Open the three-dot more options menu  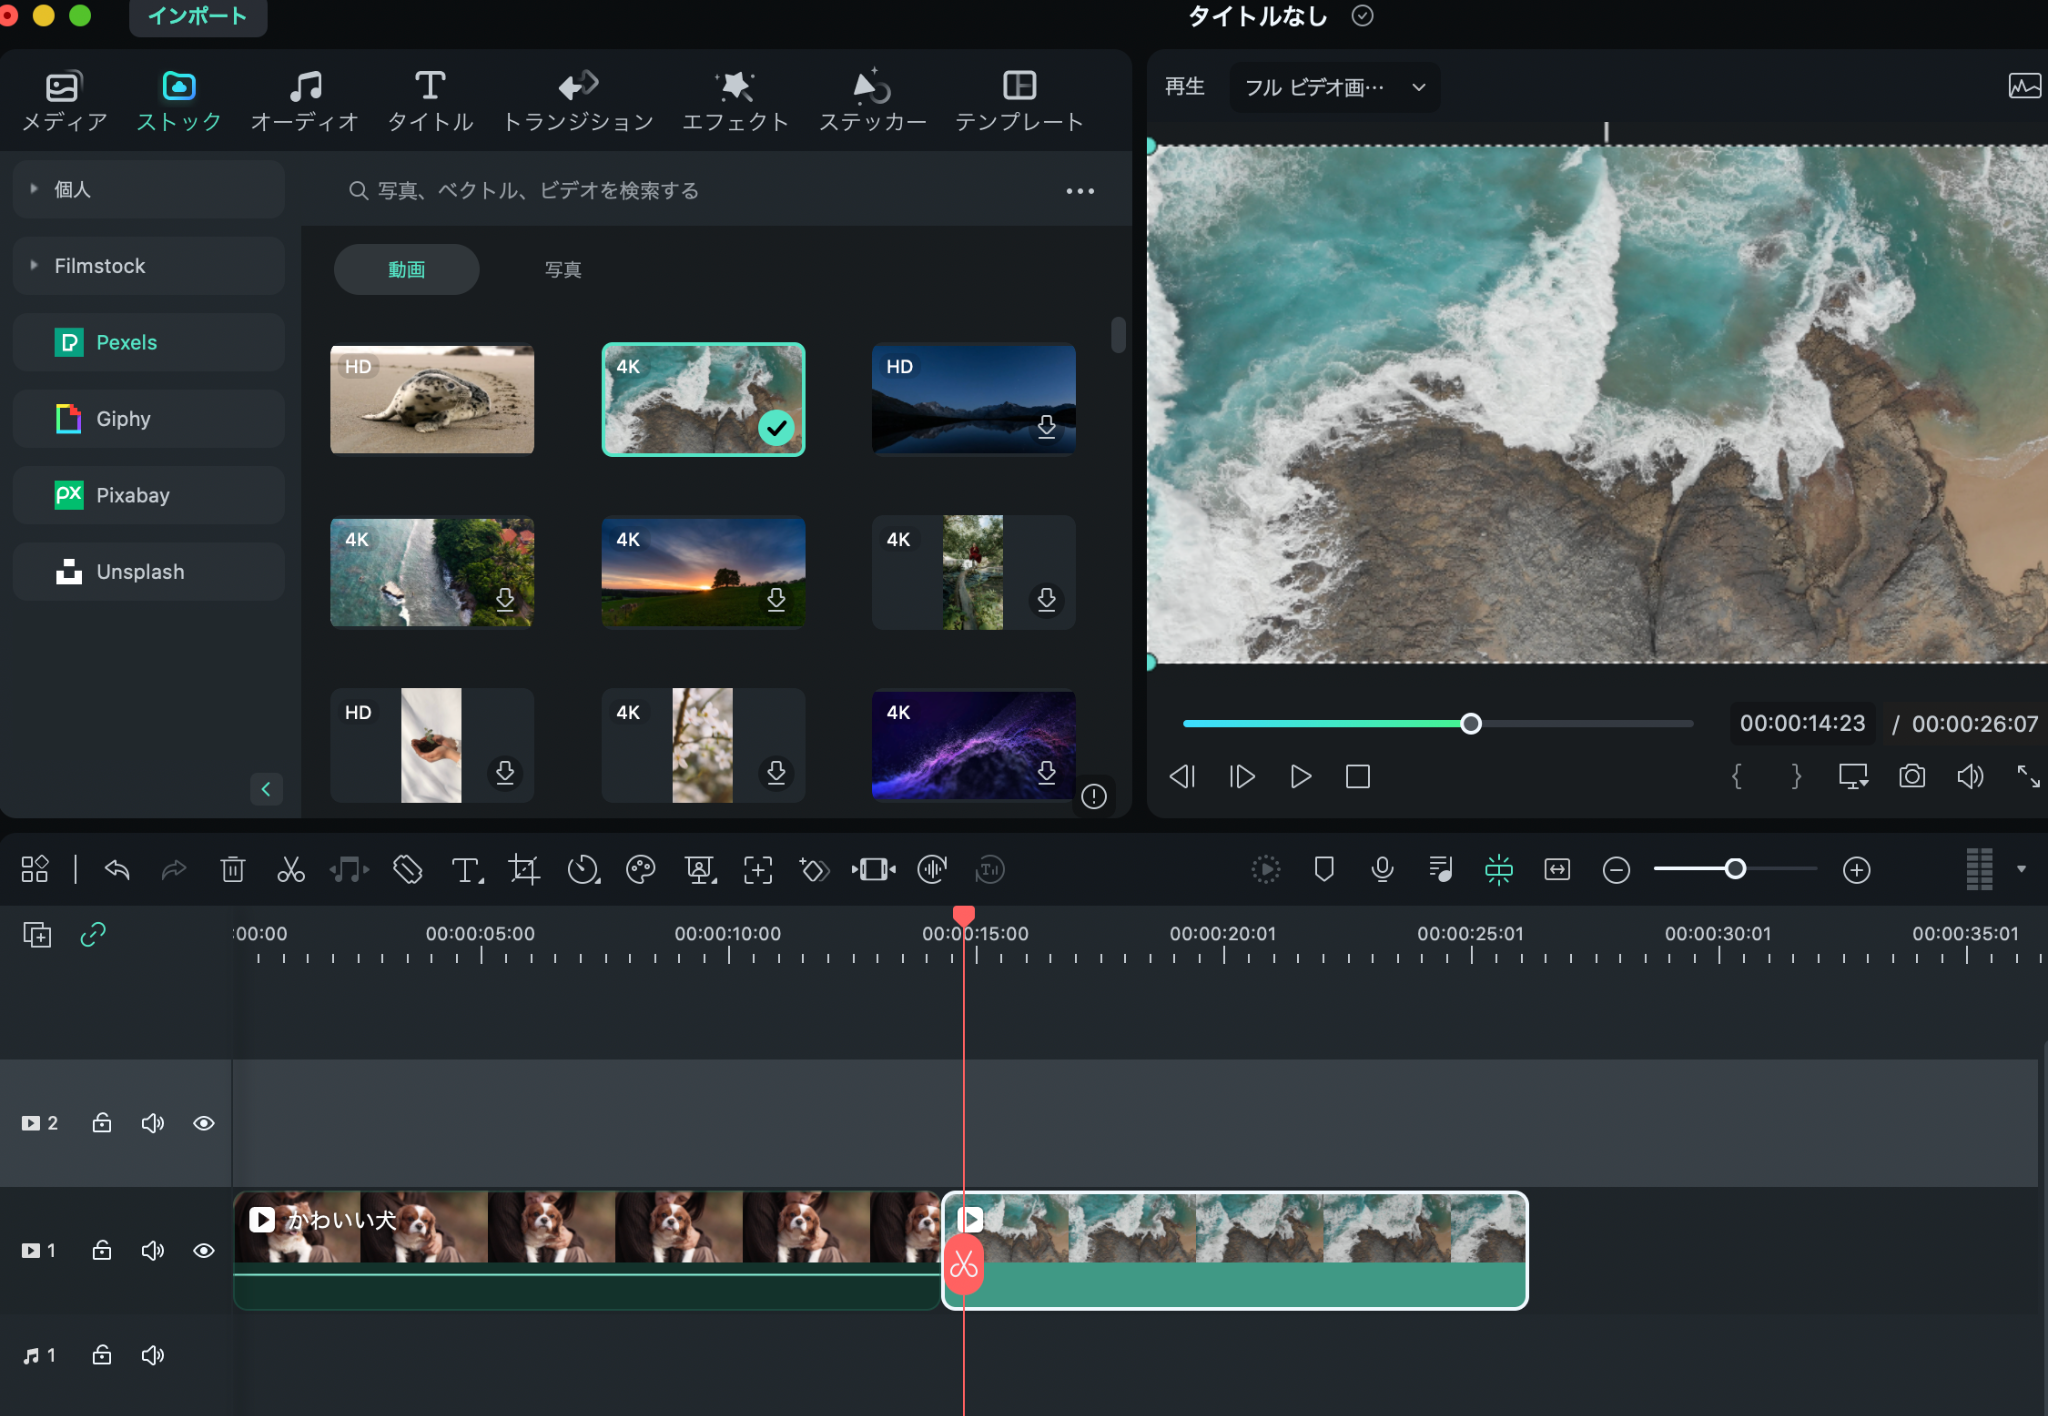pos(1080,190)
